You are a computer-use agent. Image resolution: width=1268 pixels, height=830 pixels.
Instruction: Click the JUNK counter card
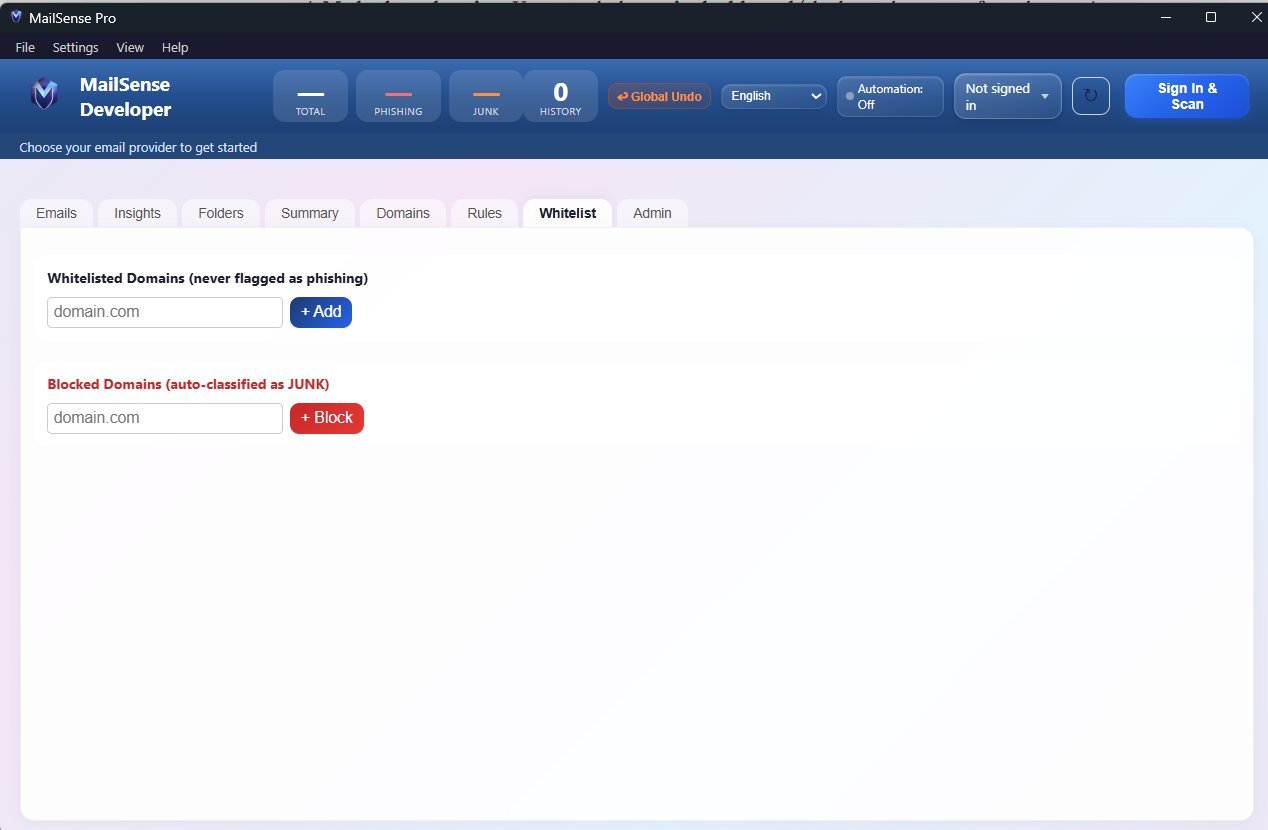[486, 96]
